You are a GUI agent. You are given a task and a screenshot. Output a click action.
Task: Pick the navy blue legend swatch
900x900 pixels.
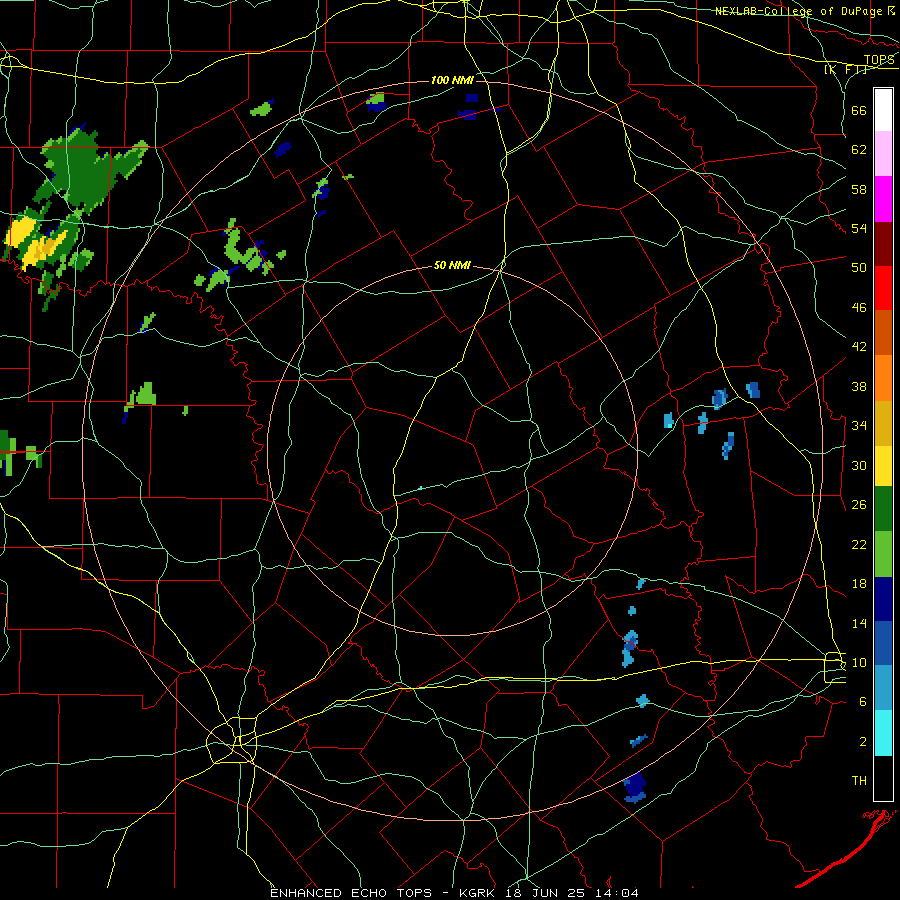coord(883,599)
